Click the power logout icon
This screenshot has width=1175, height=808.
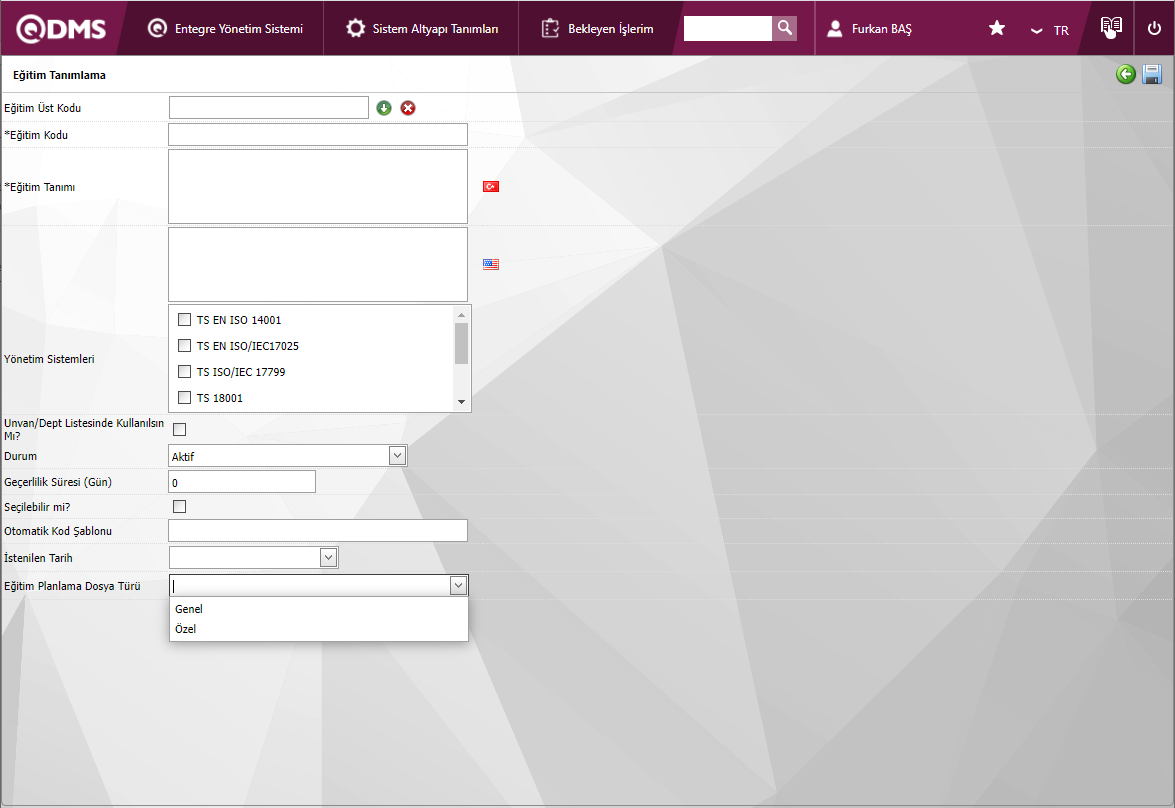click(1154, 28)
